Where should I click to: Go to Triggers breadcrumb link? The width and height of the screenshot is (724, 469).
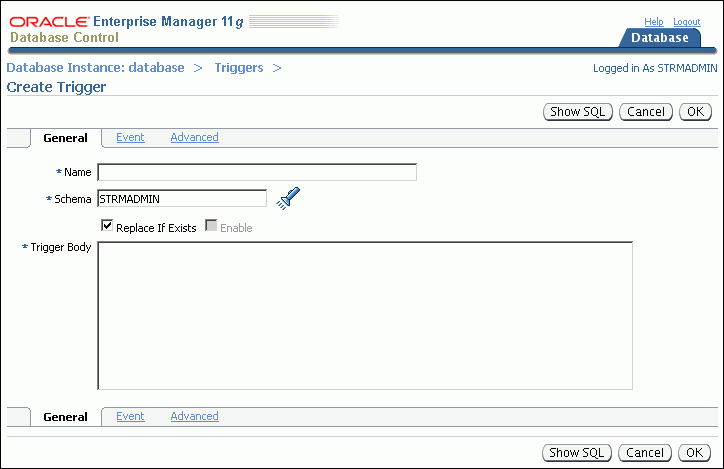point(239,68)
